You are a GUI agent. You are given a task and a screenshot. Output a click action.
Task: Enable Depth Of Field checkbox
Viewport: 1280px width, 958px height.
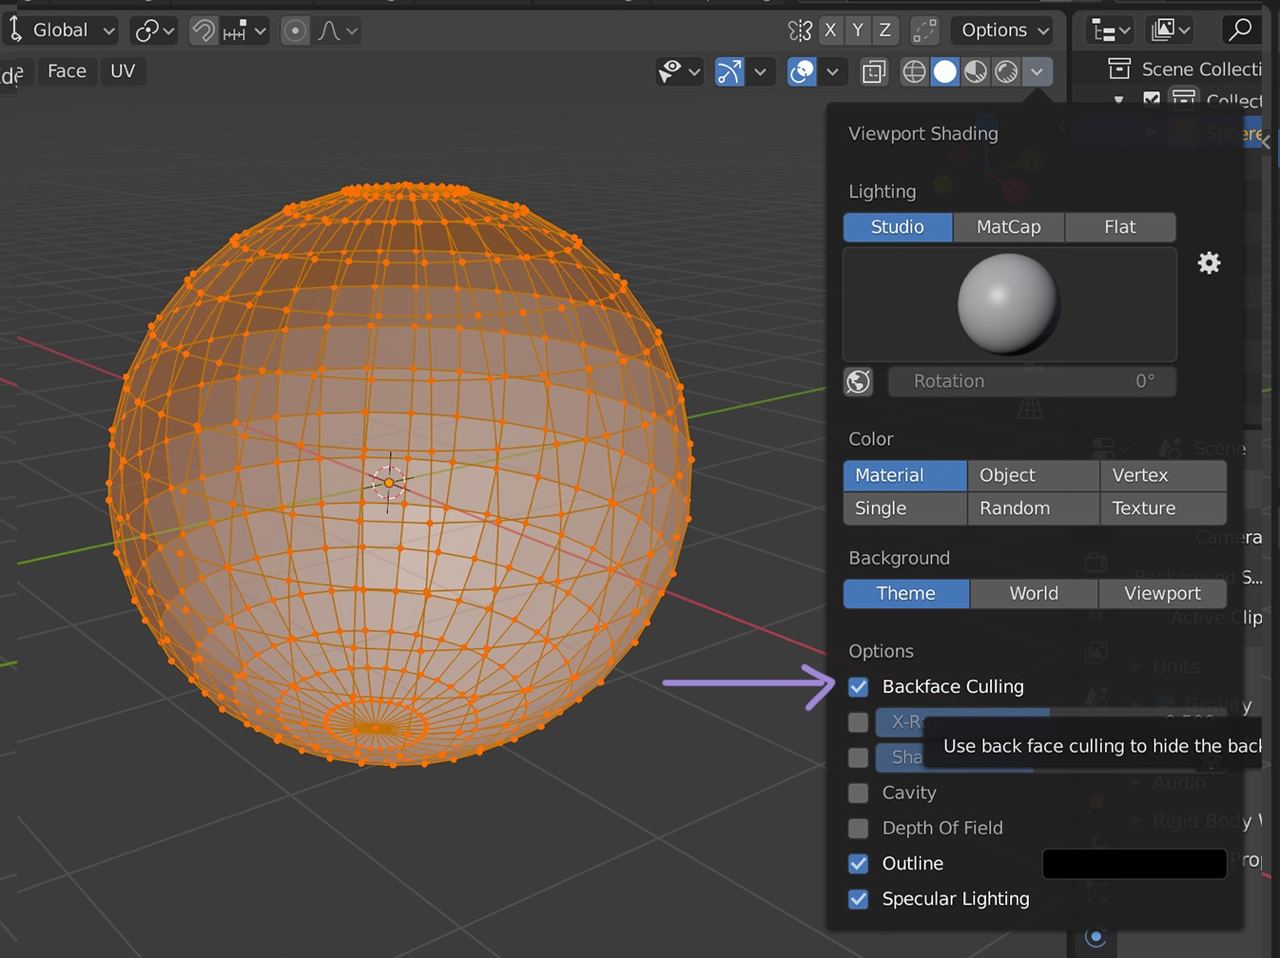coord(858,828)
